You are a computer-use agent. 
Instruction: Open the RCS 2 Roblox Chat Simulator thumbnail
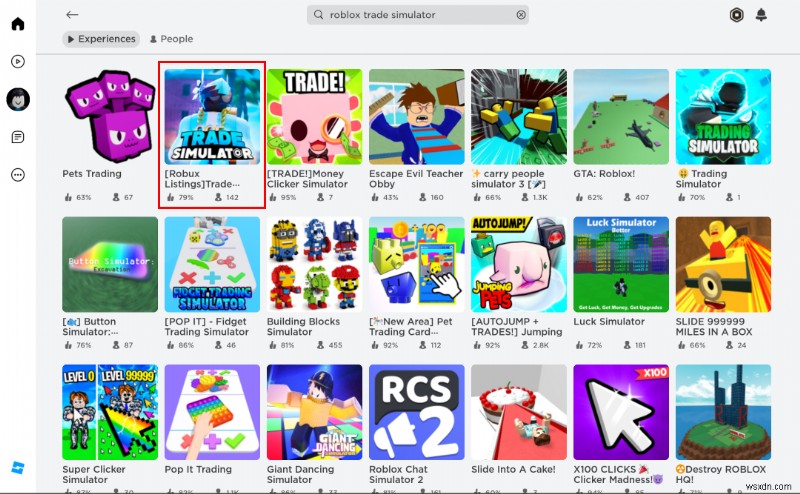click(x=417, y=412)
